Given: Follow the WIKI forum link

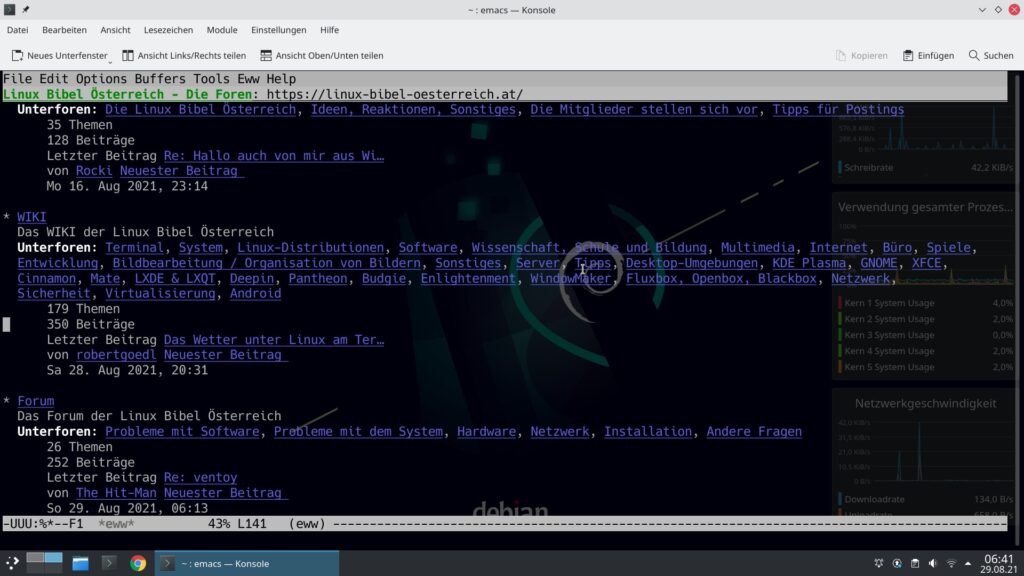Looking at the screenshot, I should (x=31, y=217).
